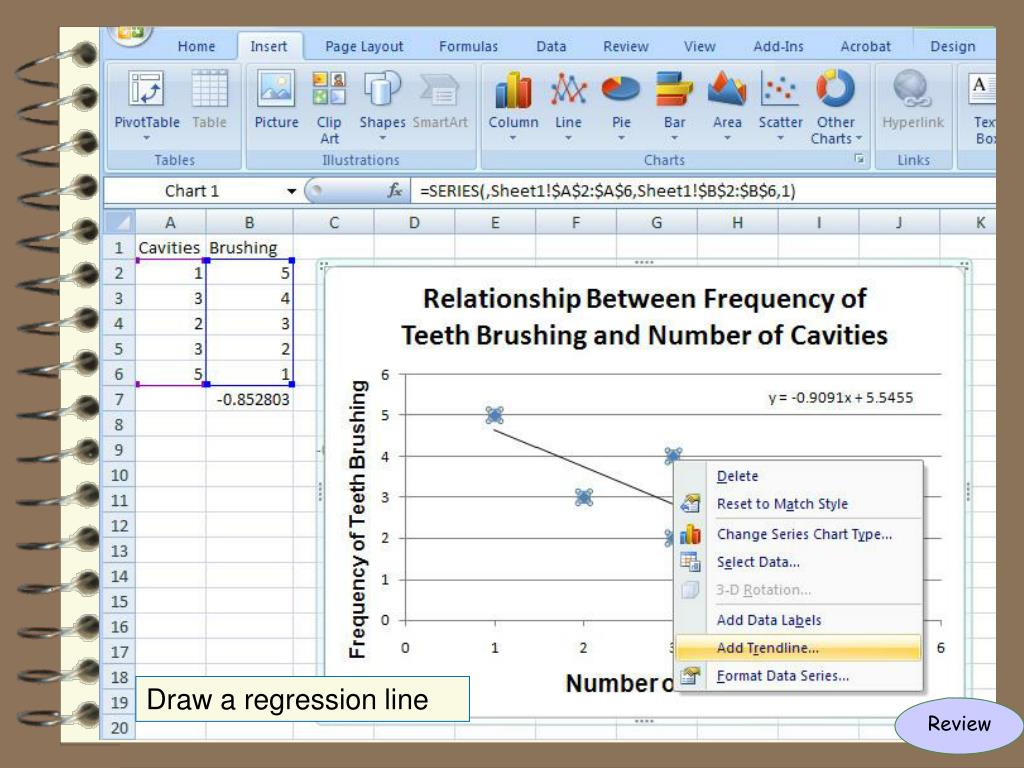Open the Formulas ribbon tab
The image size is (1024, 768).
[x=468, y=46]
